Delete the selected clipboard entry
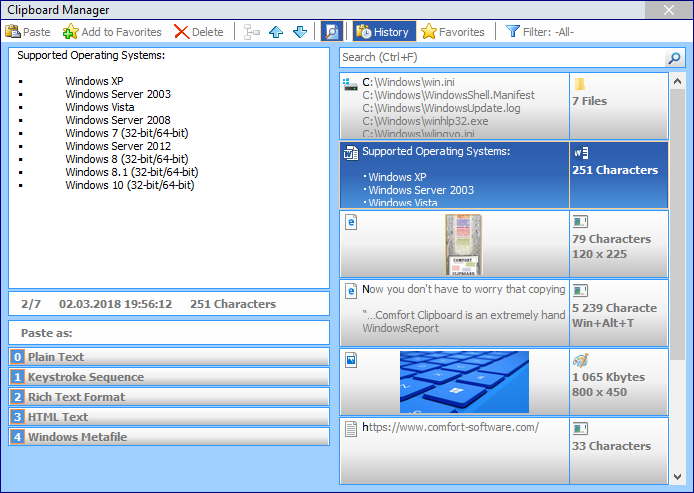 (x=199, y=32)
